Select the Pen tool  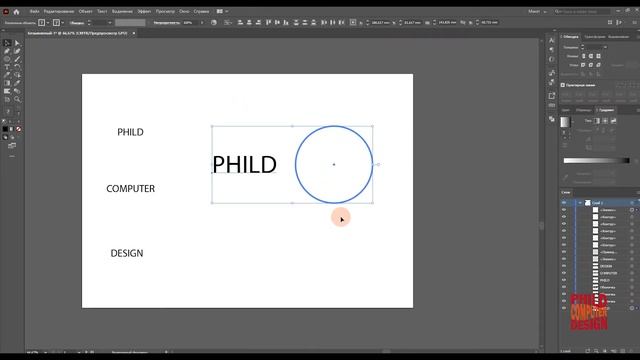(7, 51)
